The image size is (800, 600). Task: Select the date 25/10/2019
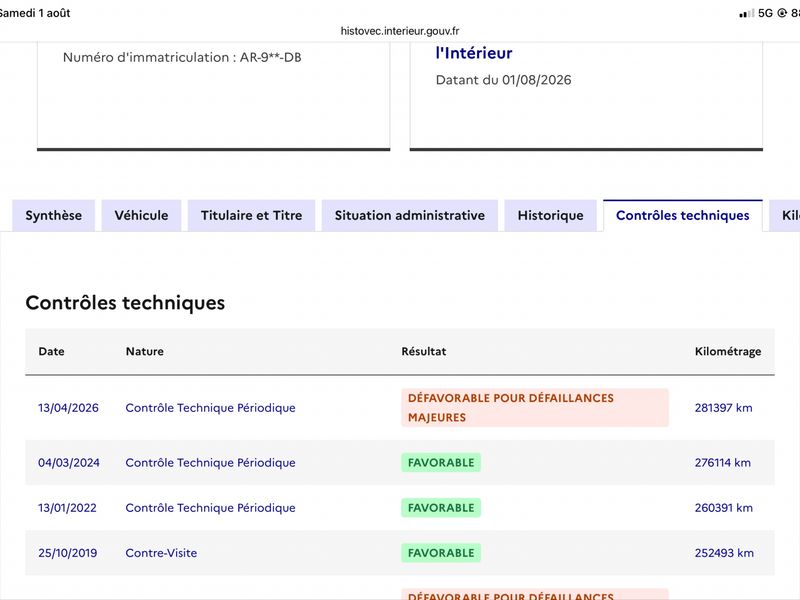pyautogui.click(x=67, y=553)
